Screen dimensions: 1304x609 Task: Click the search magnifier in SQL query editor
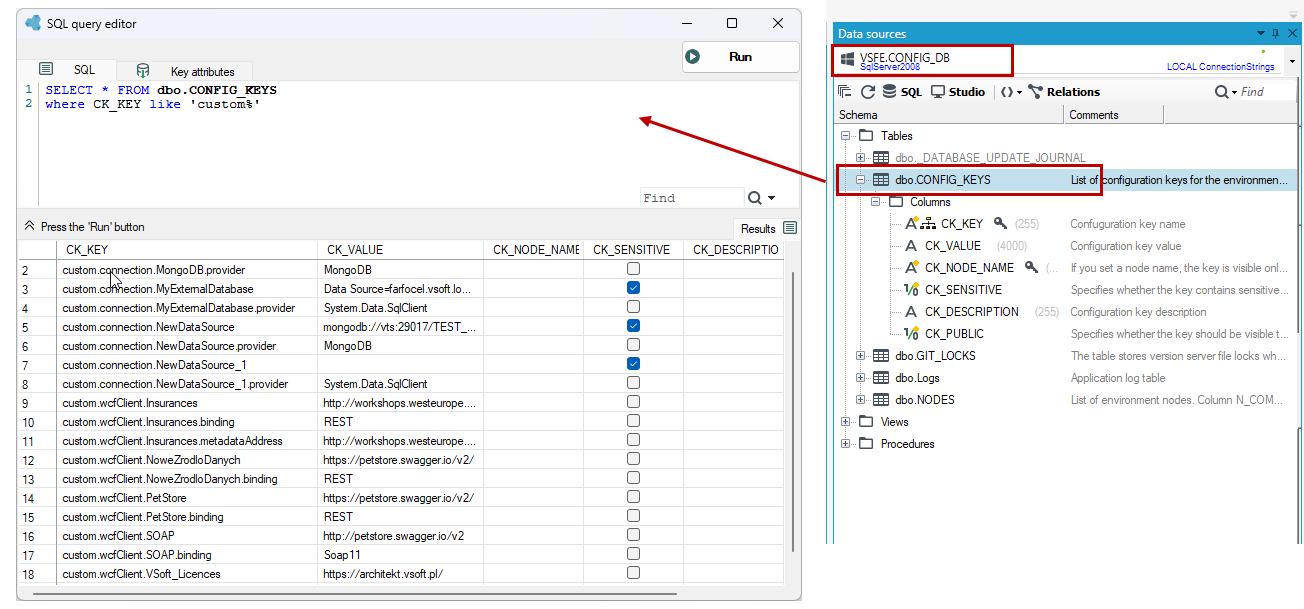pyautogui.click(x=755, y=198)
